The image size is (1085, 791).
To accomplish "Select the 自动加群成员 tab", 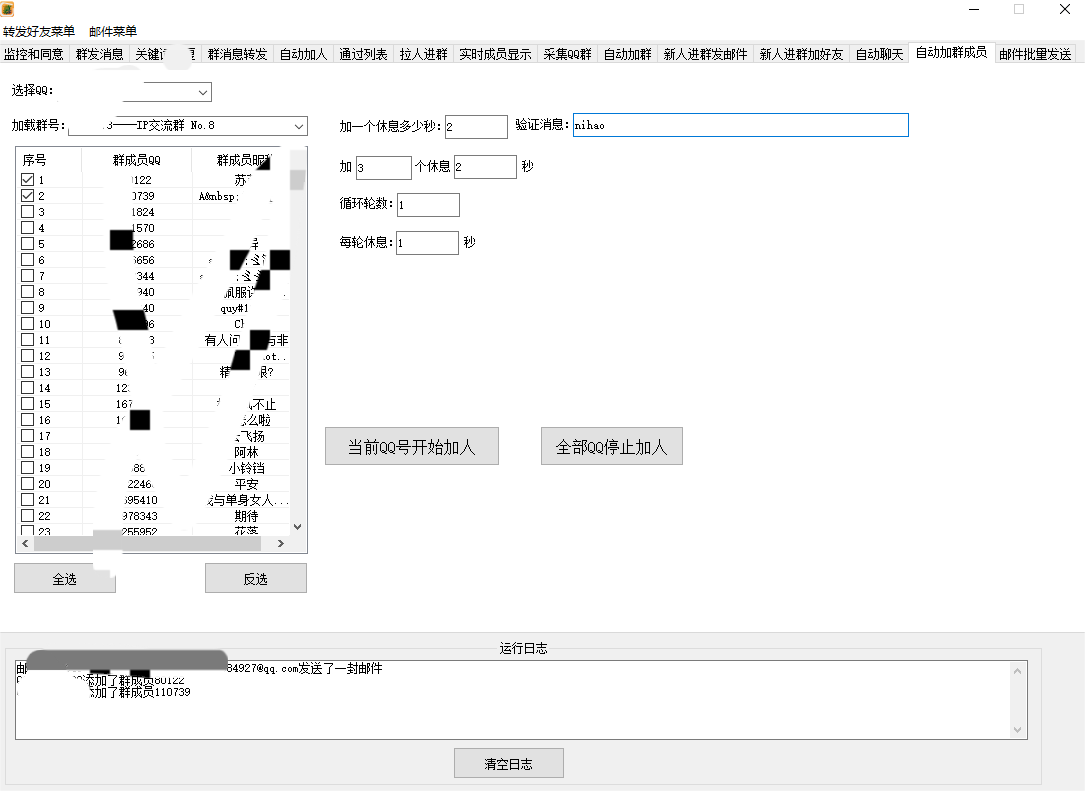I will pos(951,53).
